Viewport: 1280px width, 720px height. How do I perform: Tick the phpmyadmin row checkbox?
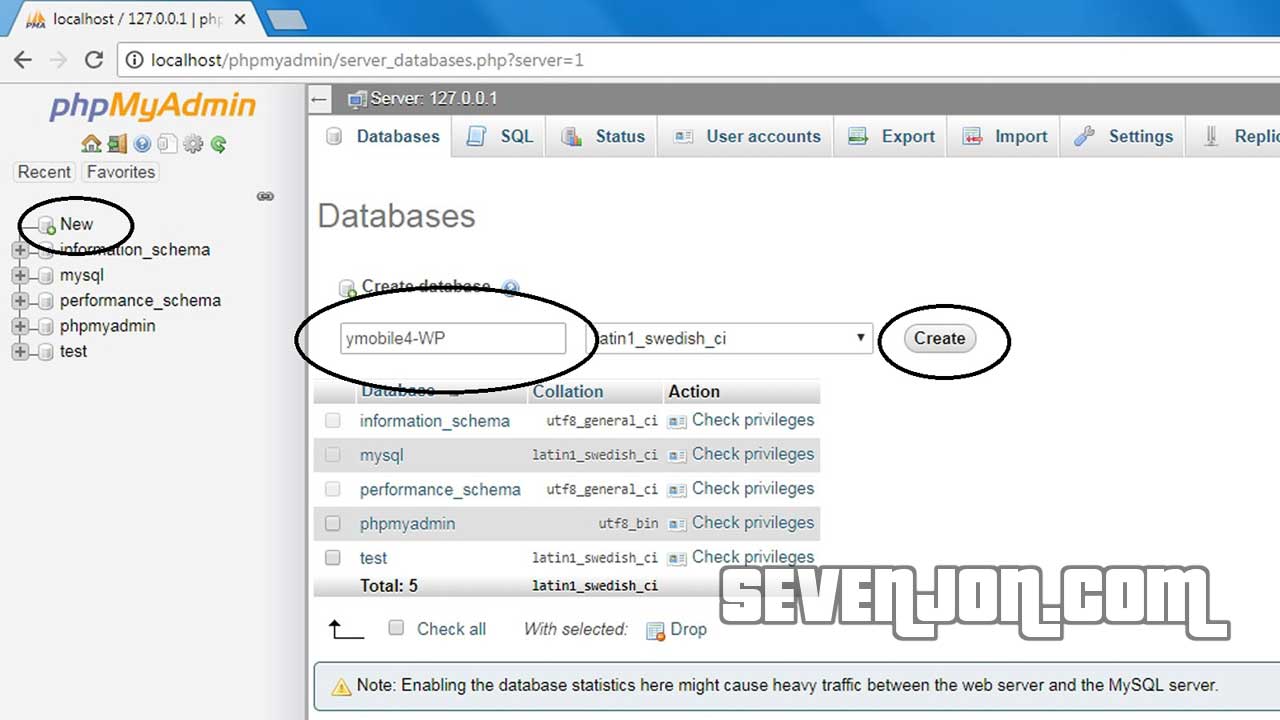[x=333, y=523]
